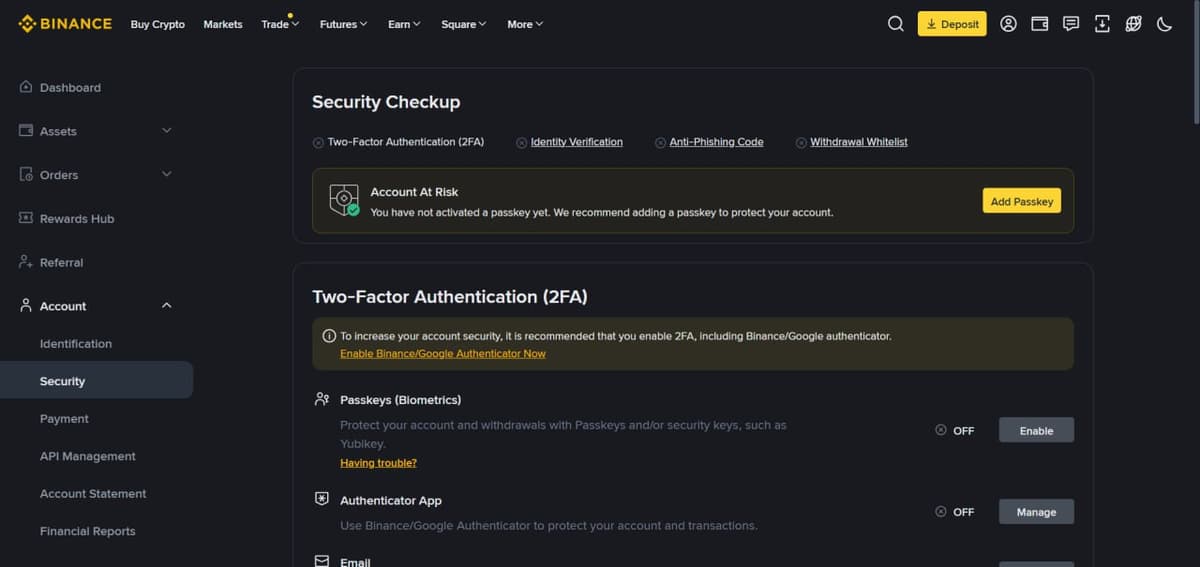Open Payment settings in sidebar
Viewport: 1200px width, 567px height.
tap(64, 418)
